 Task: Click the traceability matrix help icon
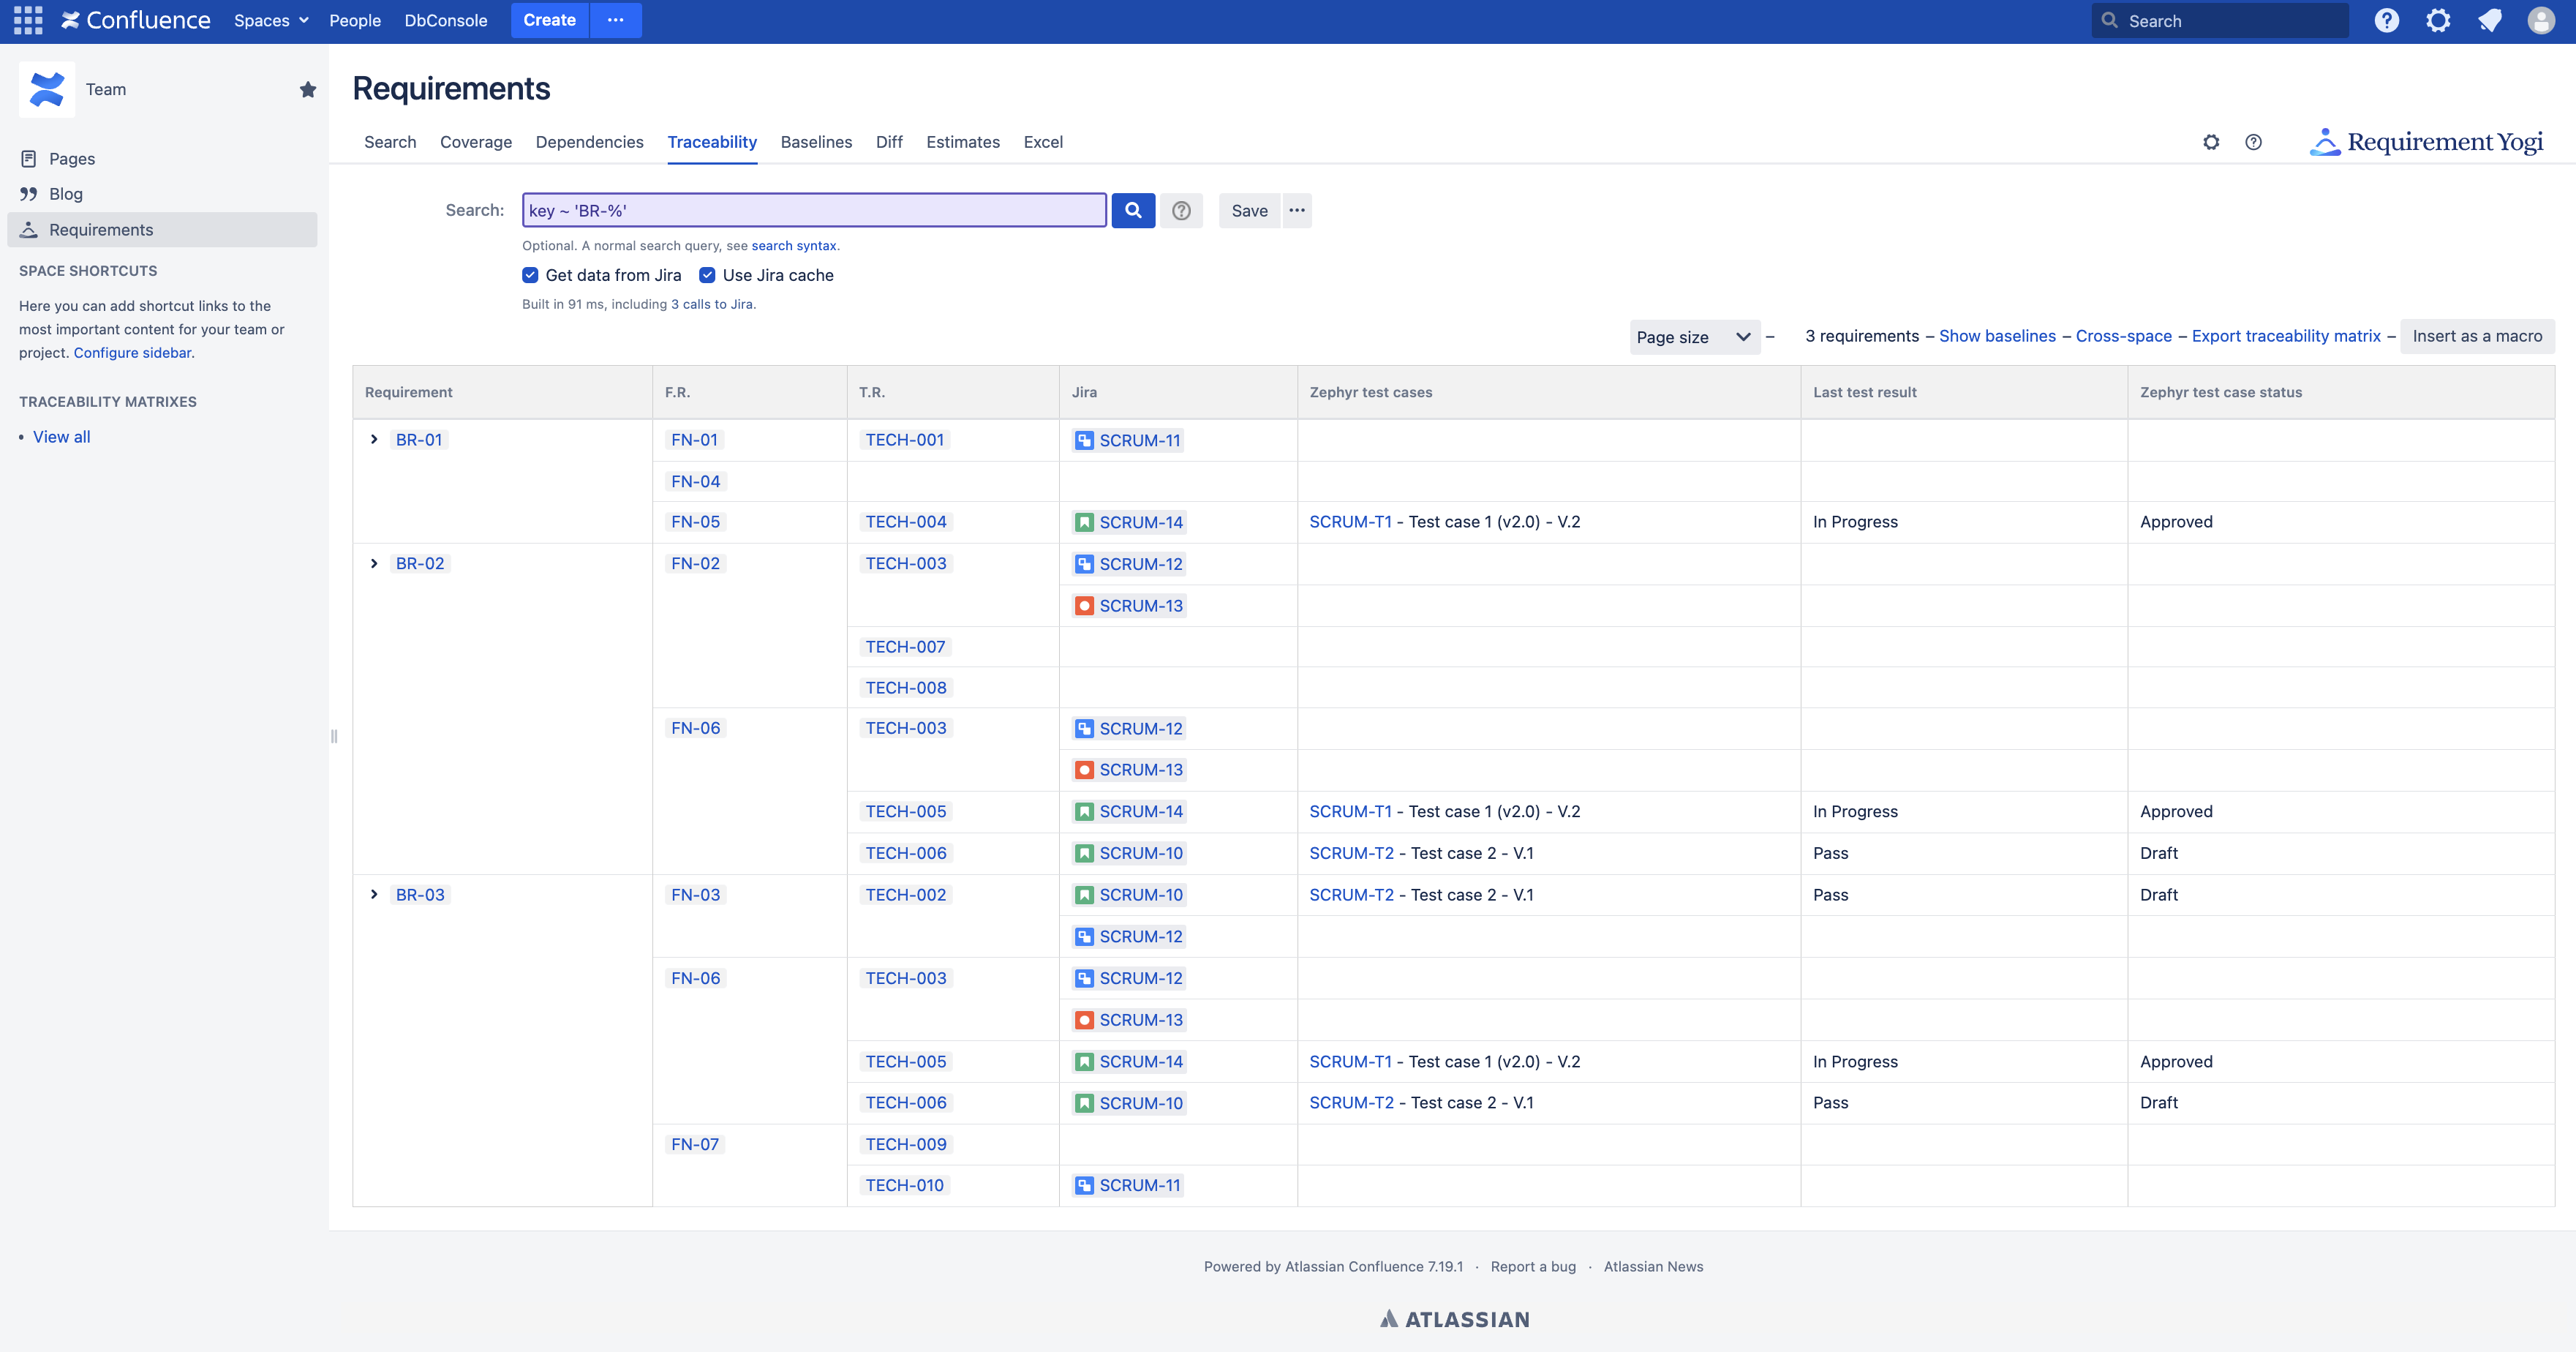2251,141
